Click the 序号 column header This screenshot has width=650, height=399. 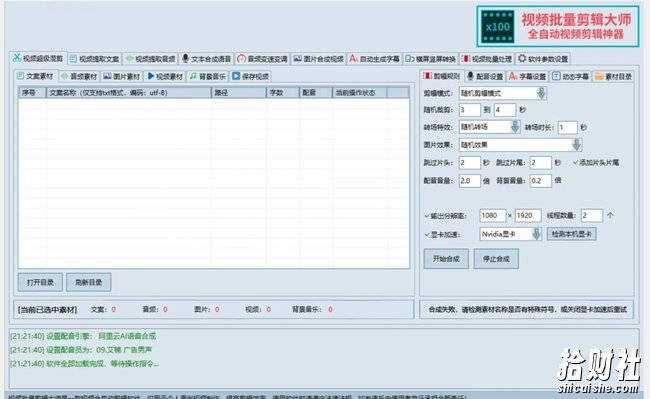click(32, 93)
